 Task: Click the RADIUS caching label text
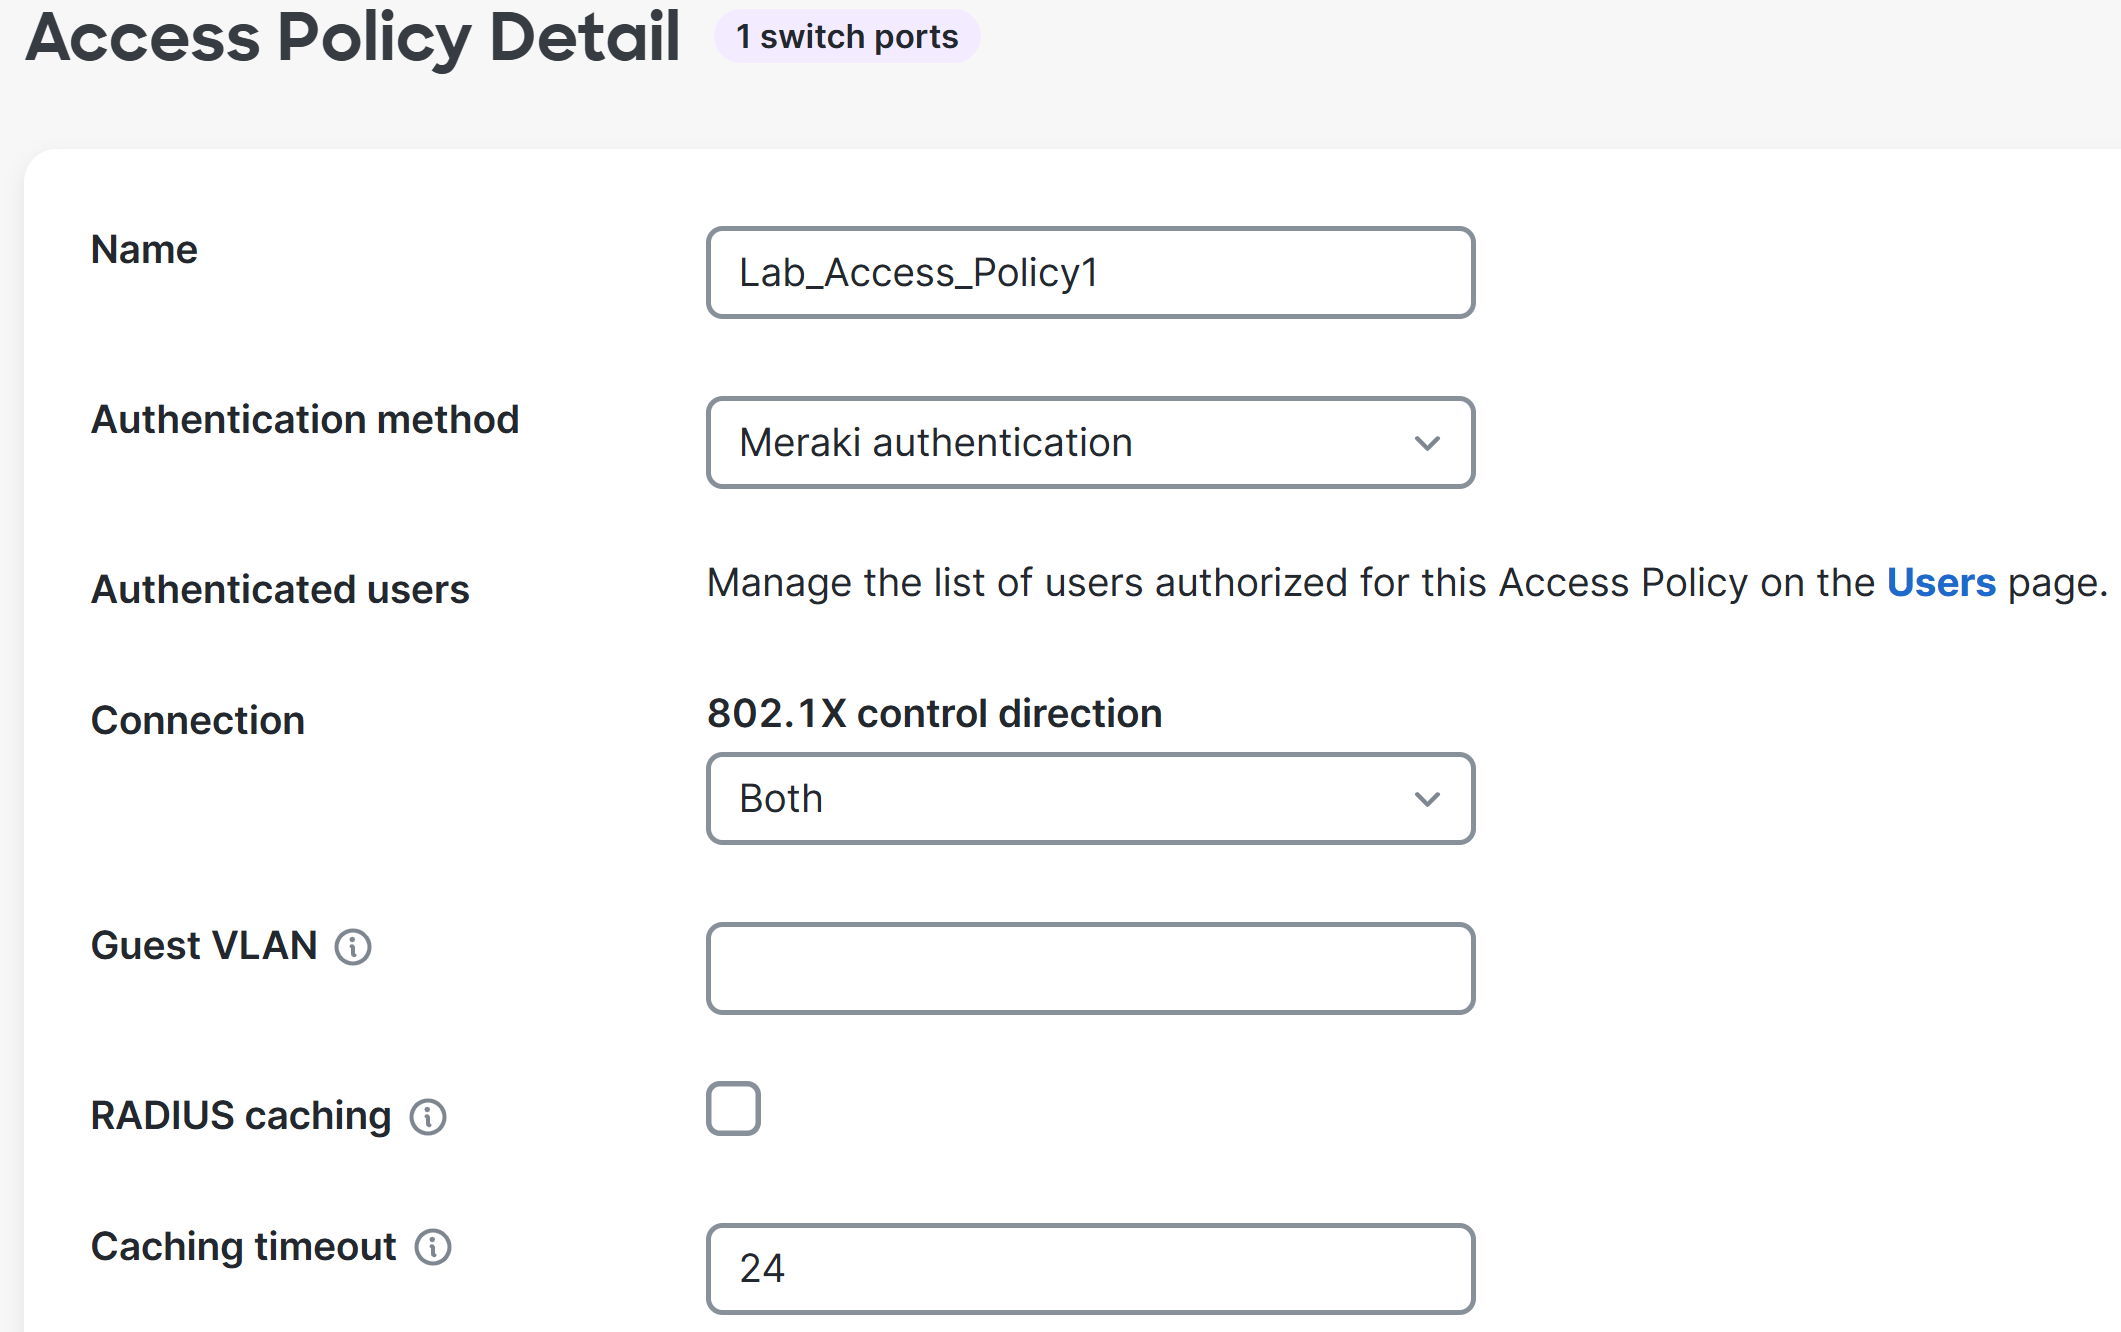(x=241, y=1116)
